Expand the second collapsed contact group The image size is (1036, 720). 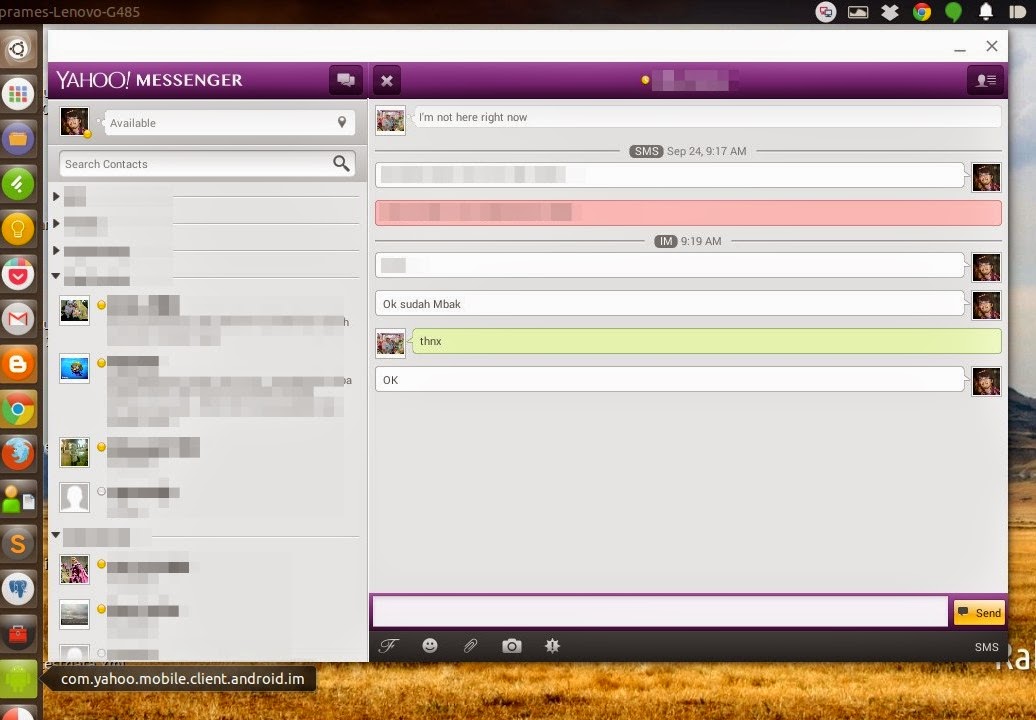pyautogui.click(x=56, y=223)
